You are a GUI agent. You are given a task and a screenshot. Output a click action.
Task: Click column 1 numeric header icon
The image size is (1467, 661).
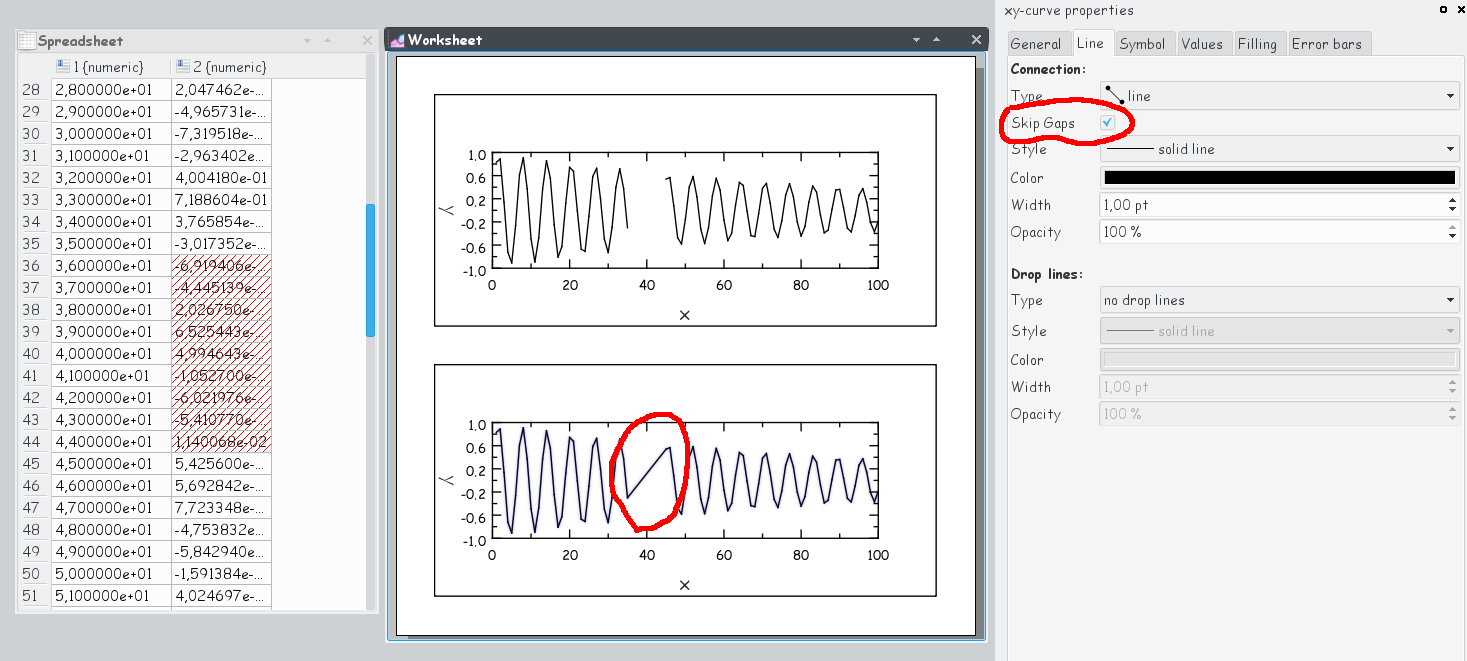coord(63,67)
